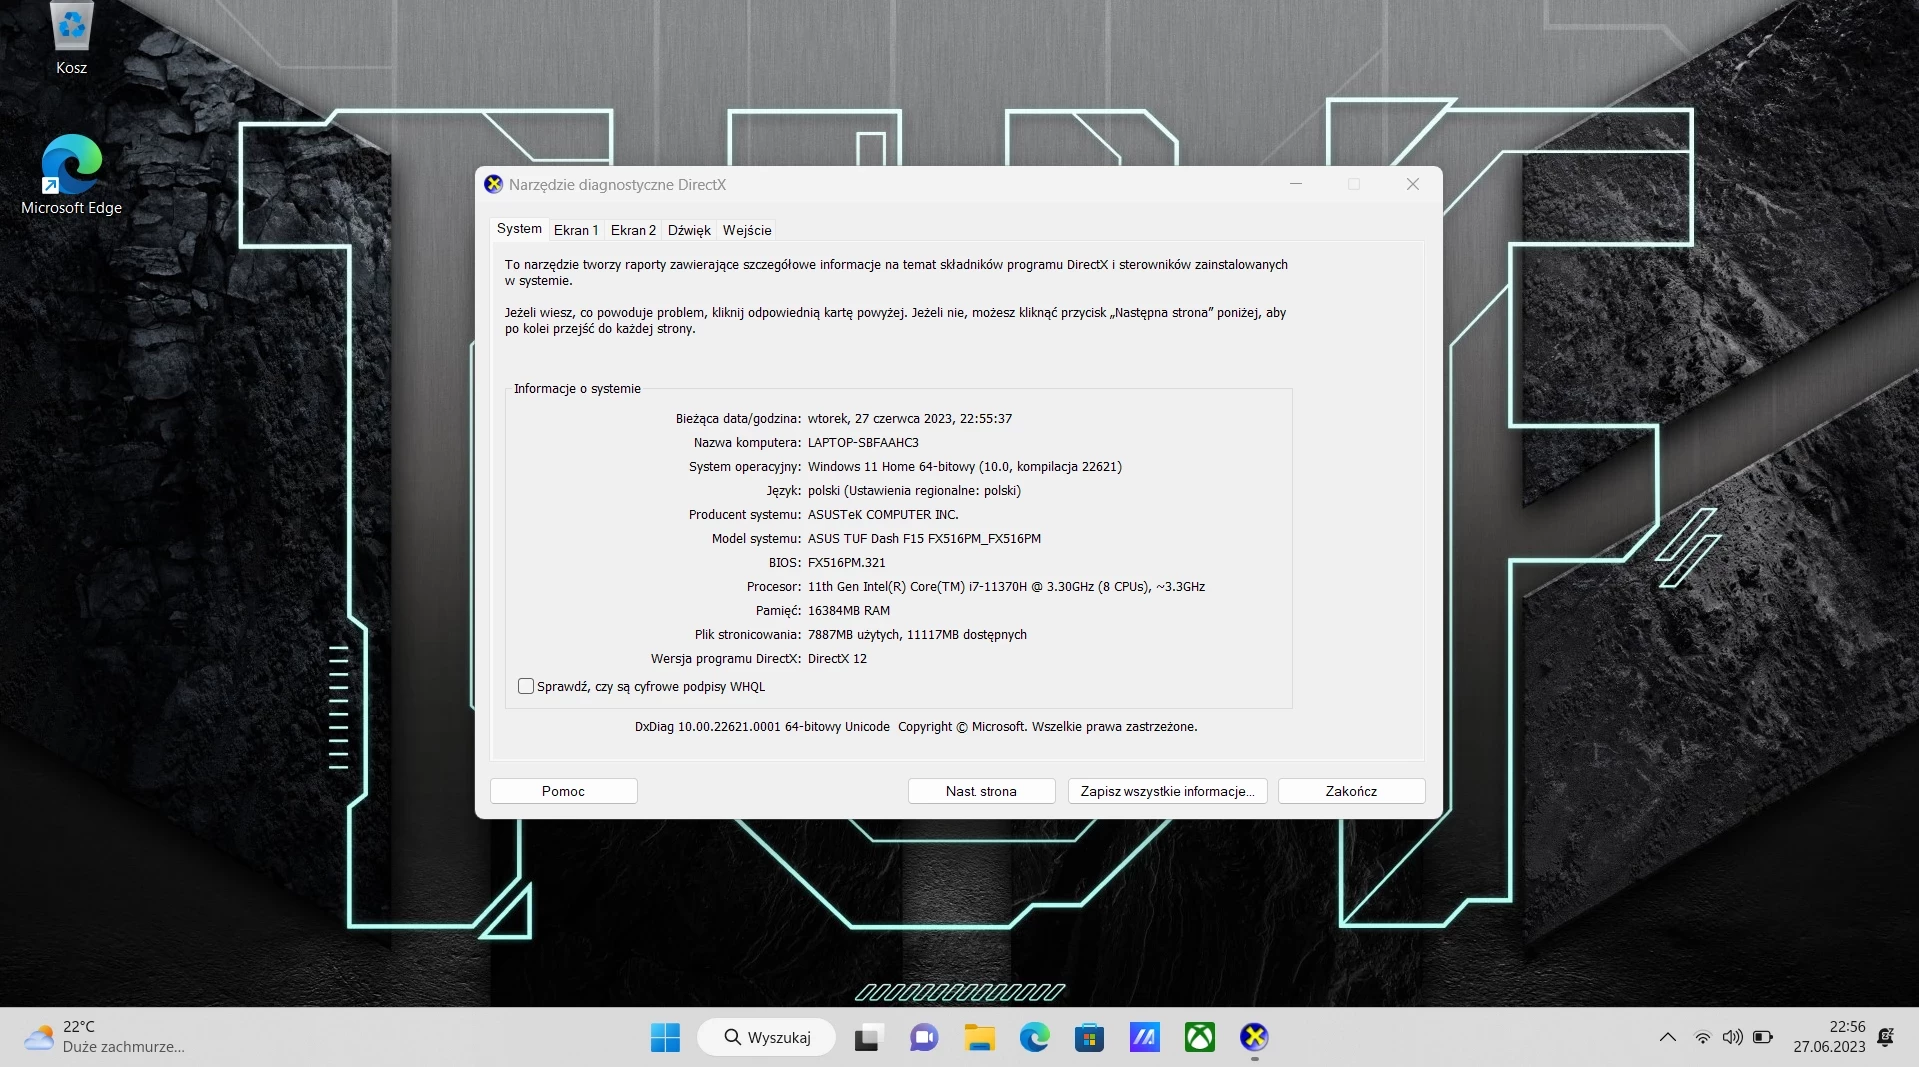The image size is (1919, 1067).
Task: Click the Wyszukaj search box
Action: [x=767, y=1037]
